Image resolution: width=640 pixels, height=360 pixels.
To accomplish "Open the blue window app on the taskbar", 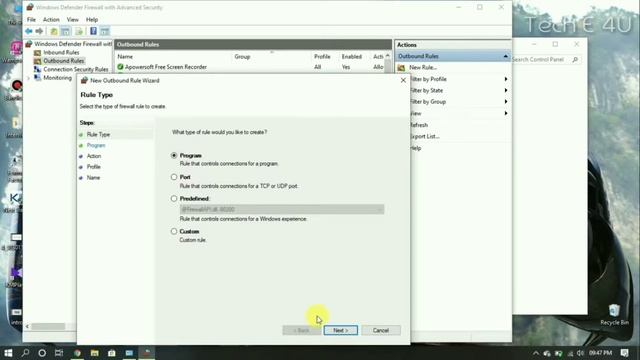I will (129, 353).
